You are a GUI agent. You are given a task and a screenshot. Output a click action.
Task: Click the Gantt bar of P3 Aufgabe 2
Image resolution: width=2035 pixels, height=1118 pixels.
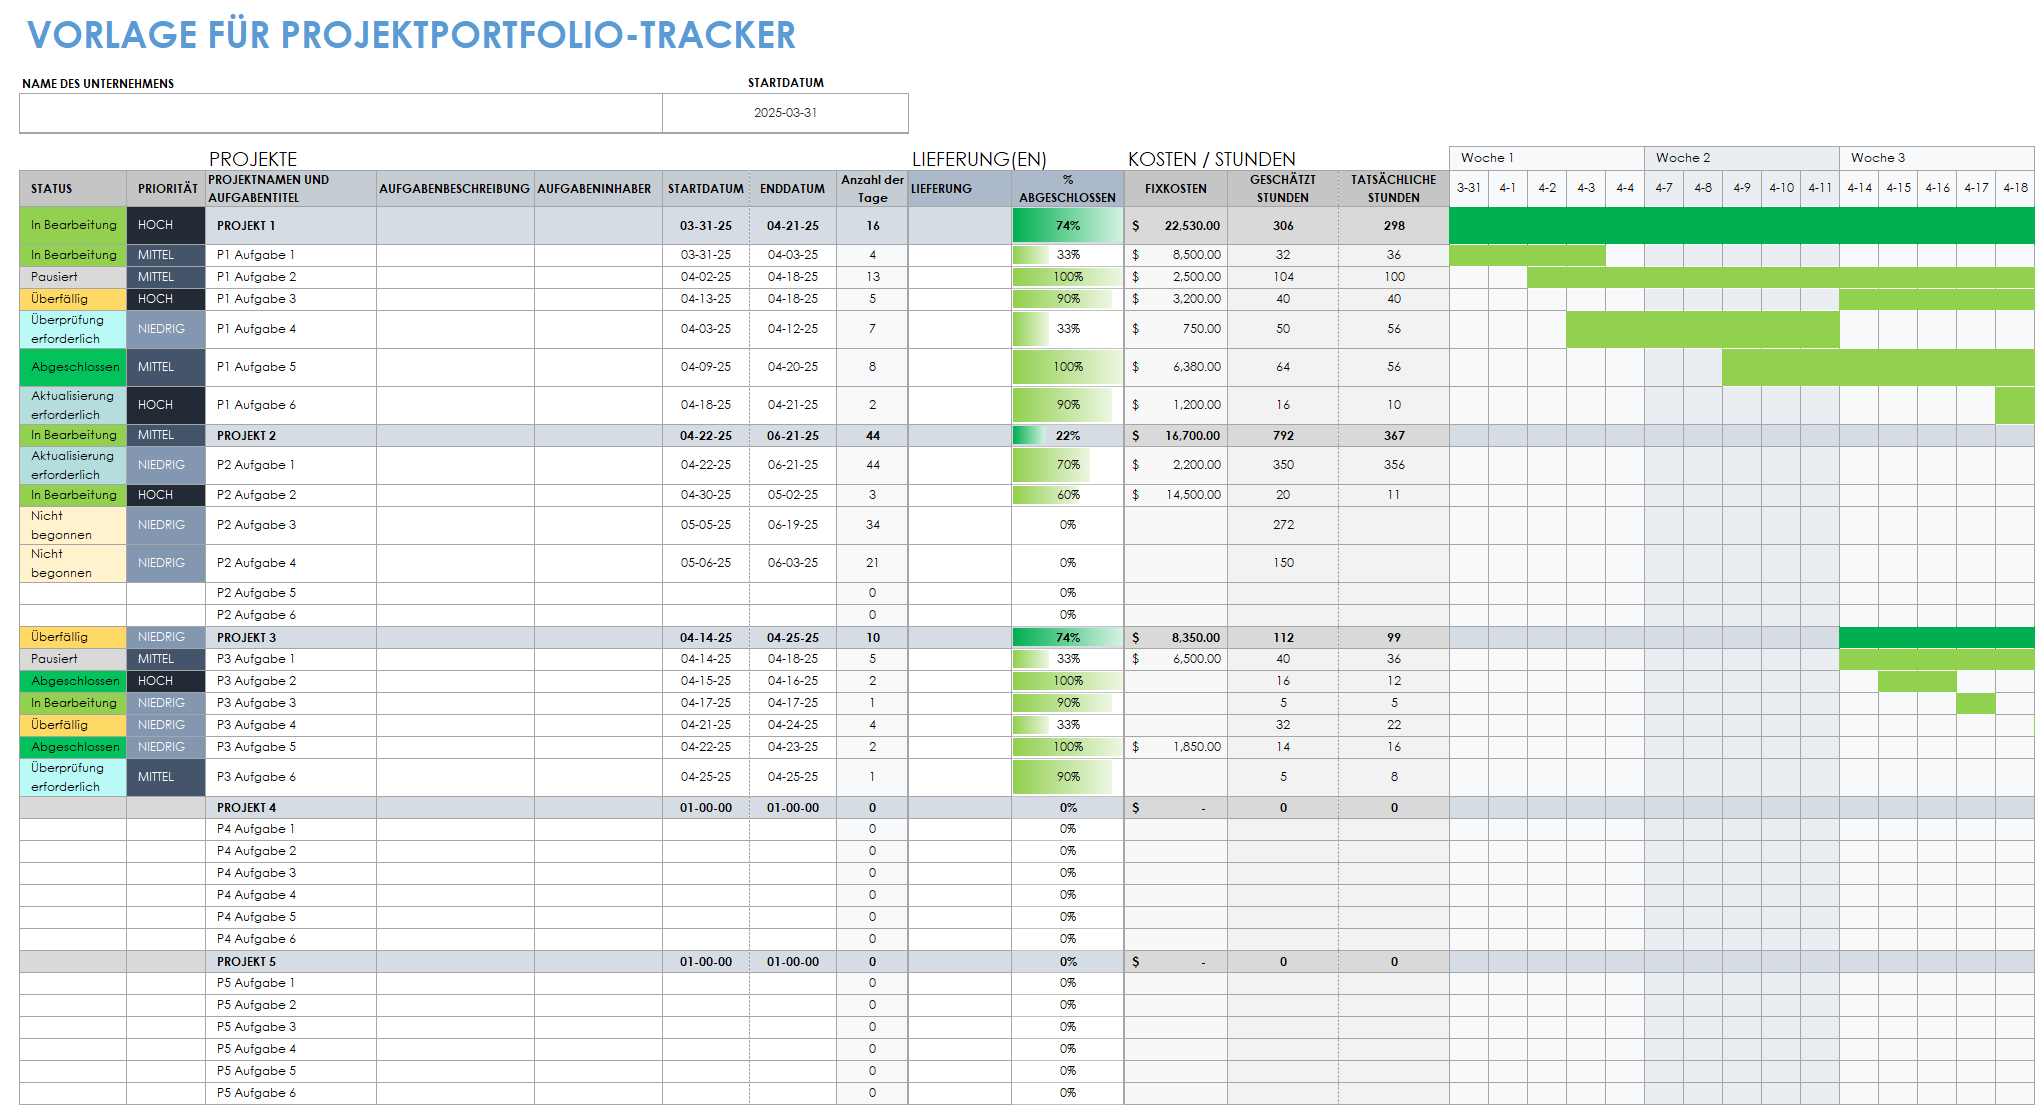pos(1917,682)
